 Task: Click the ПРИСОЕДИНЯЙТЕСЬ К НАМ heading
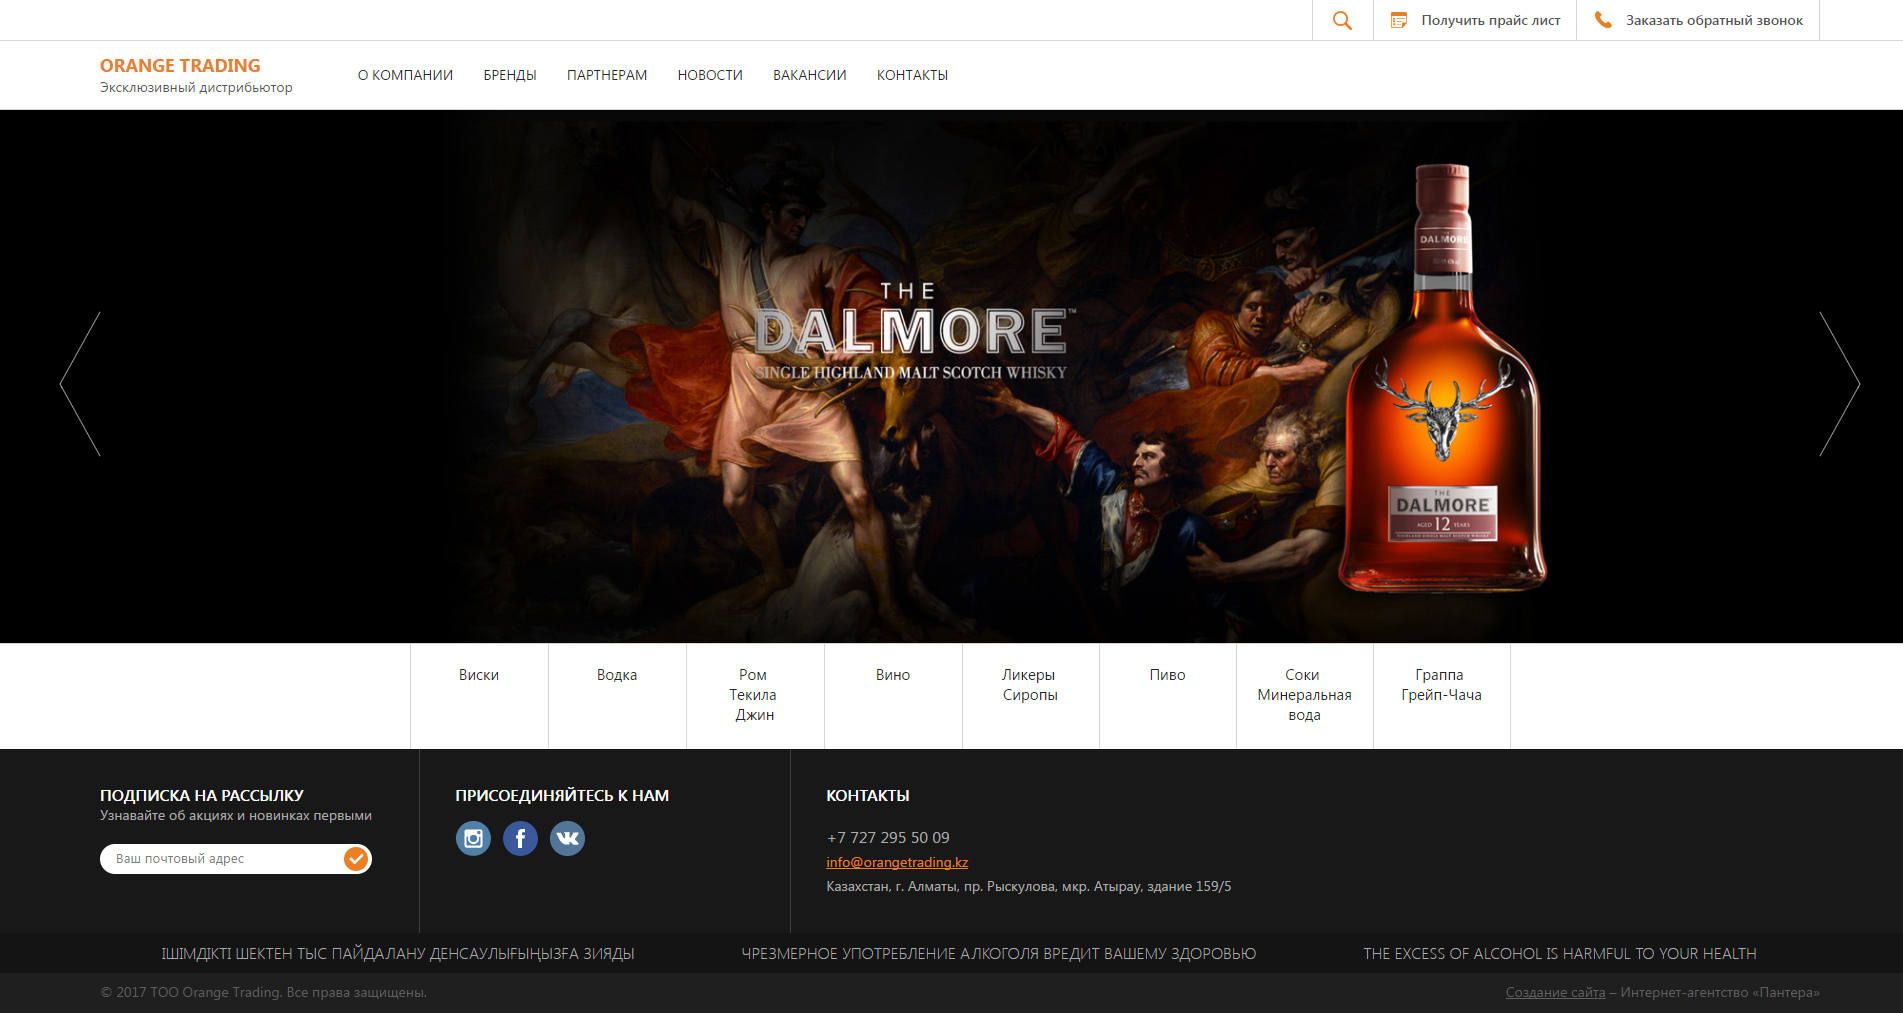[x=562, y=795]
